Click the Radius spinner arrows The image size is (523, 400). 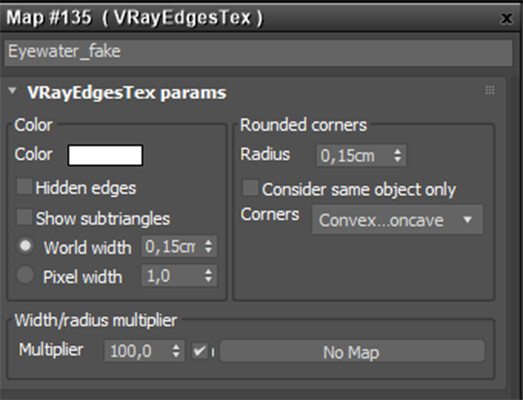398,155
